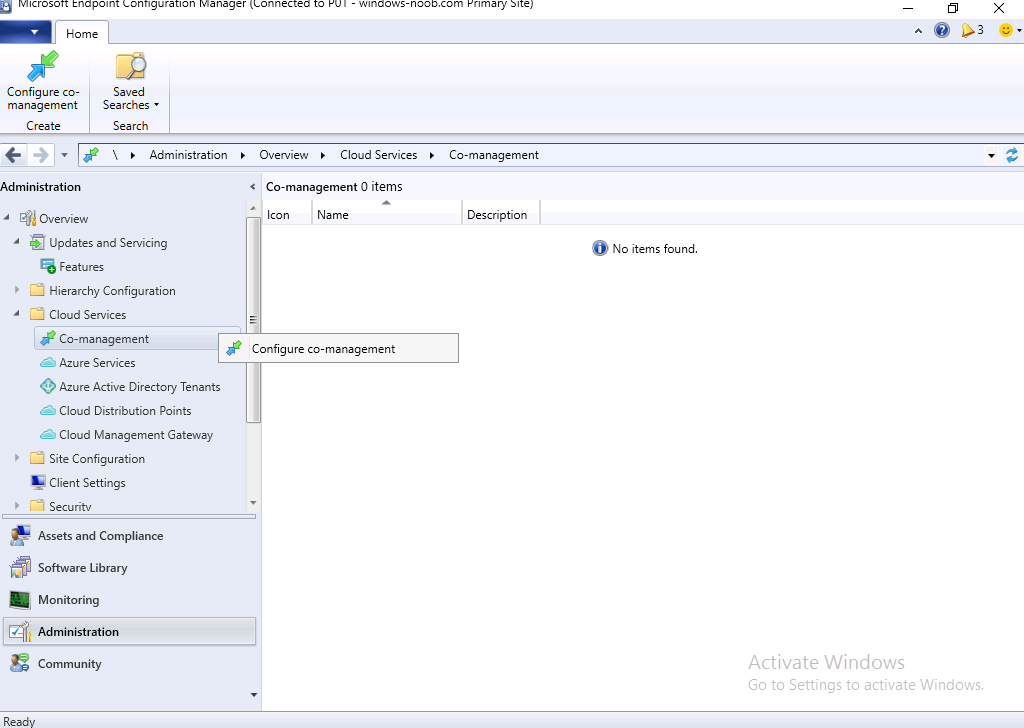
Task: Select the Client Settings tree item
Action: click(87, 483)
